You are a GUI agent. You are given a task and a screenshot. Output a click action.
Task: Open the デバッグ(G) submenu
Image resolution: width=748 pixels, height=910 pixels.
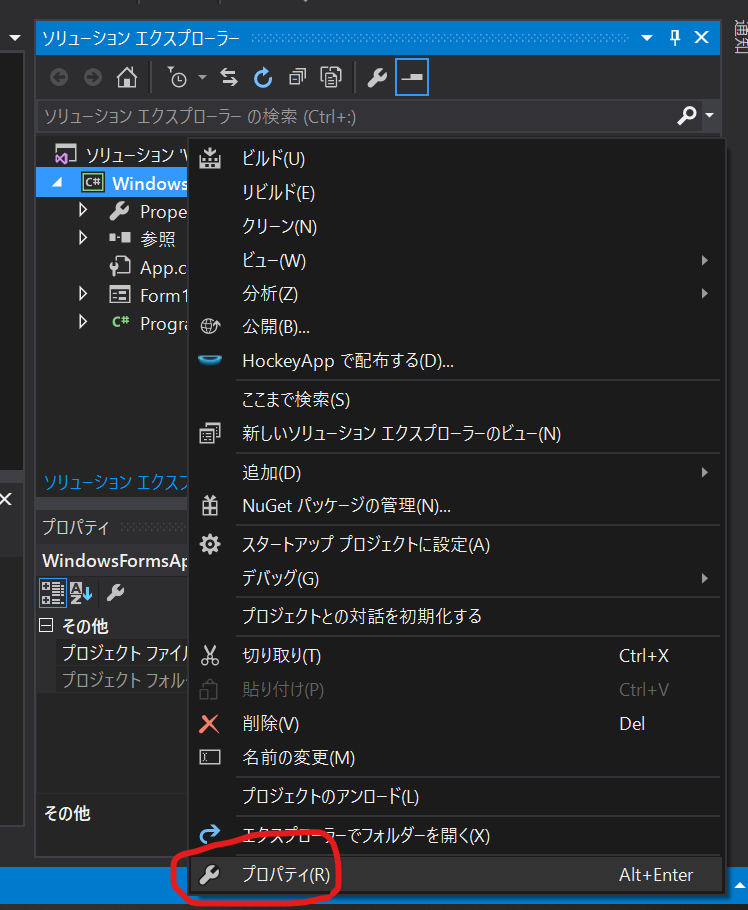457,578
